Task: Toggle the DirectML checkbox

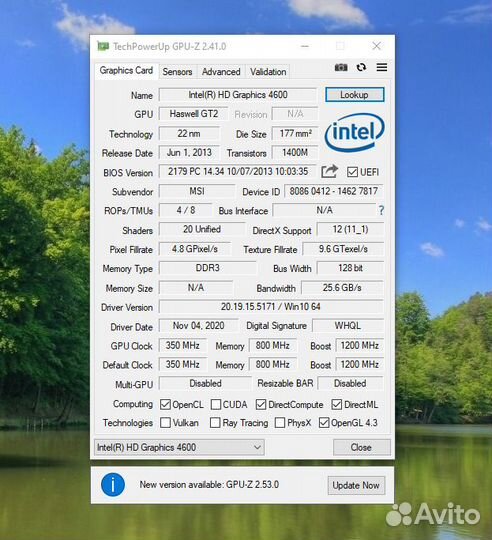Action: [x=336, y=404]
